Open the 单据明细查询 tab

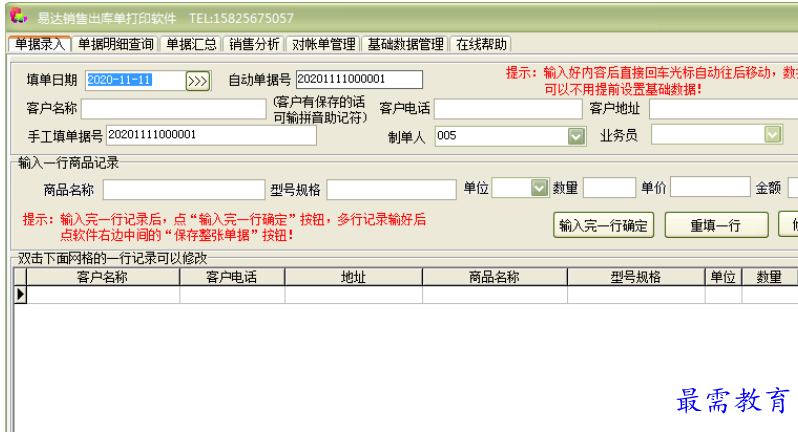pos(116,44)
